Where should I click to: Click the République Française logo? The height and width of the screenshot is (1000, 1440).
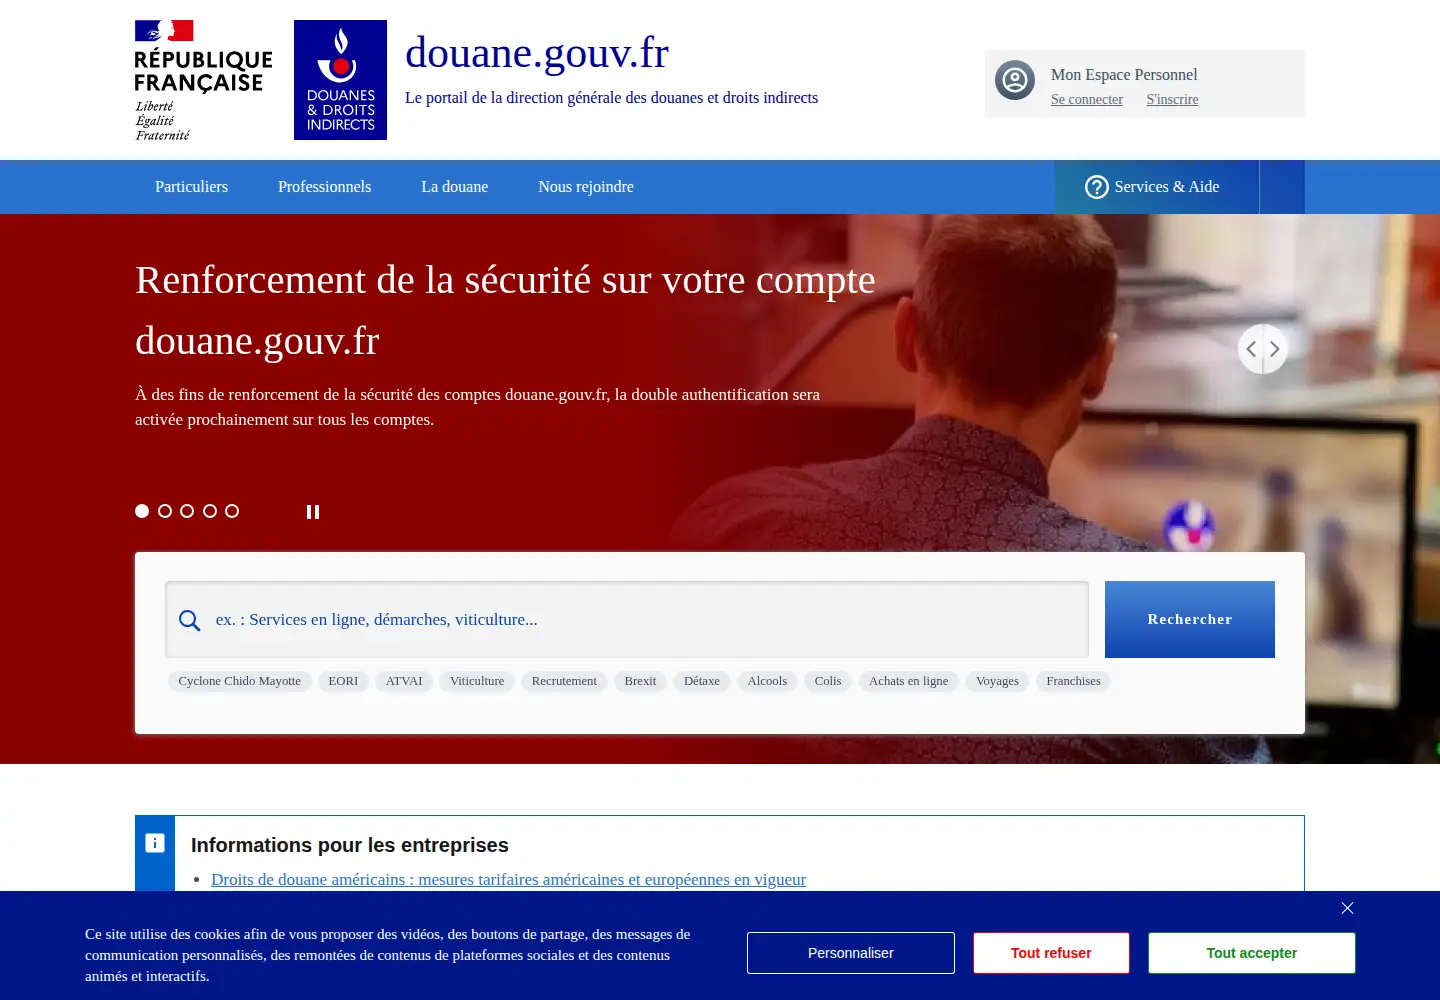click(203, 80)
